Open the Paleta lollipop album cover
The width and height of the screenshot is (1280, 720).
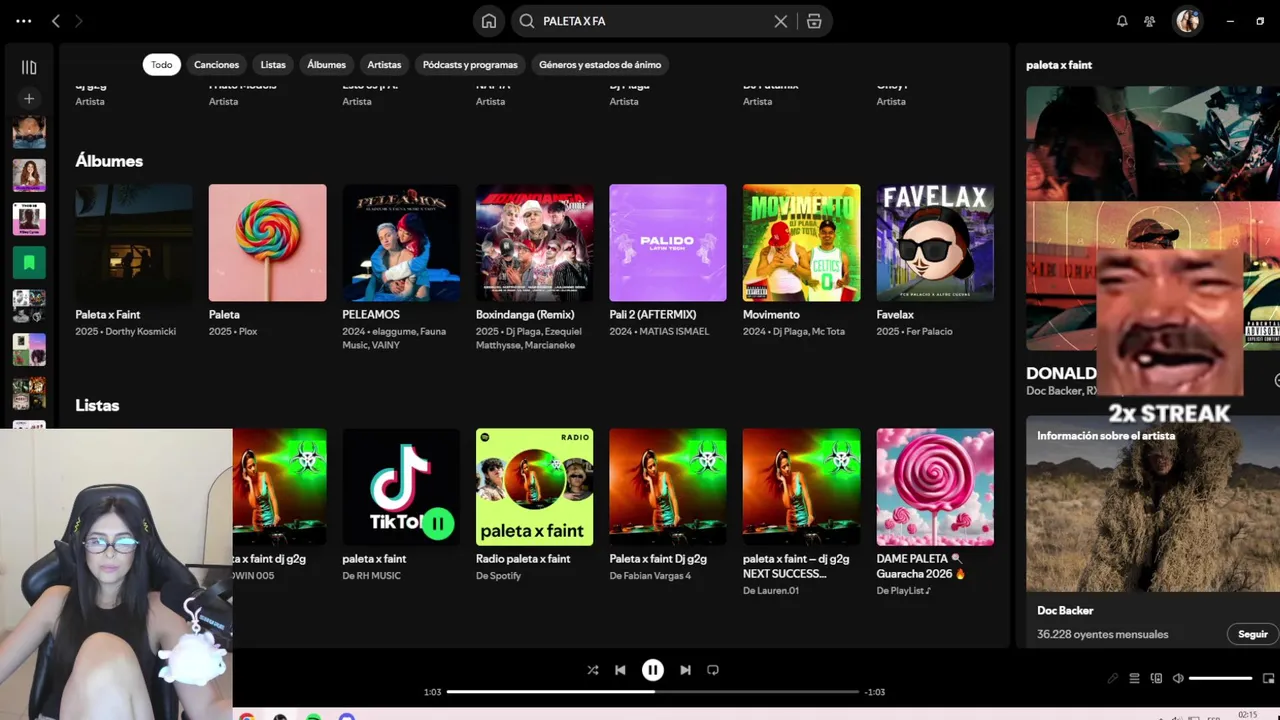[x=267, y=243]
